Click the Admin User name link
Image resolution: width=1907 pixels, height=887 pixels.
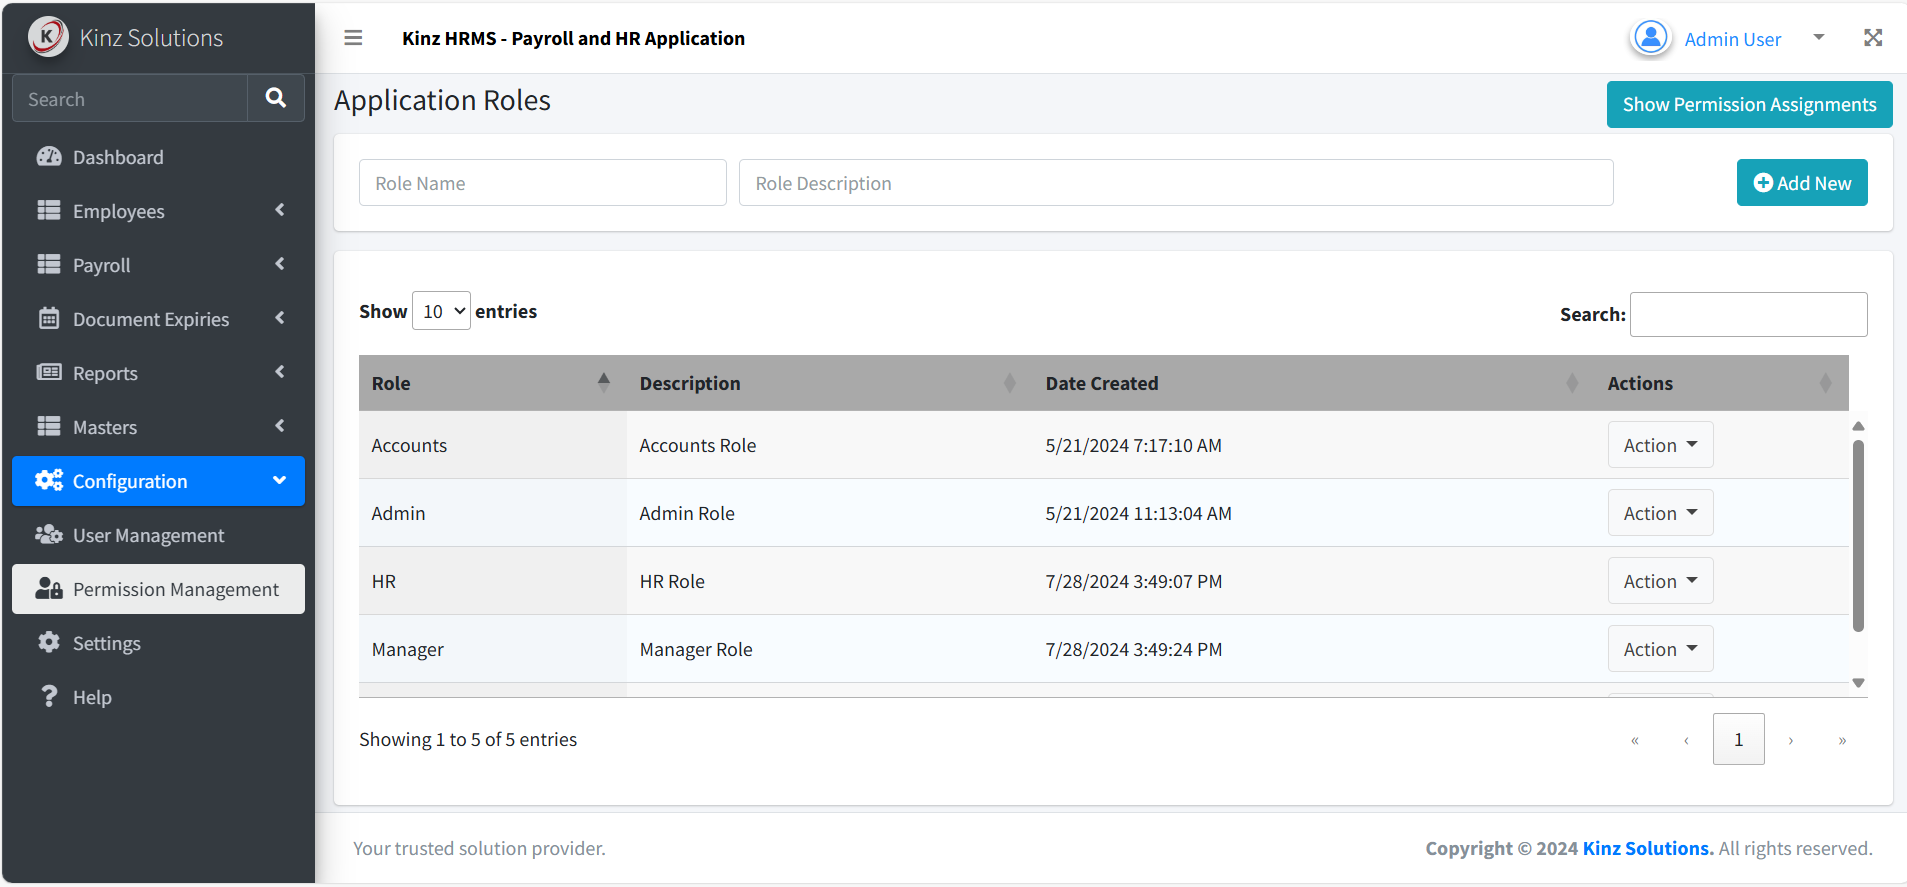point(1733,39)
